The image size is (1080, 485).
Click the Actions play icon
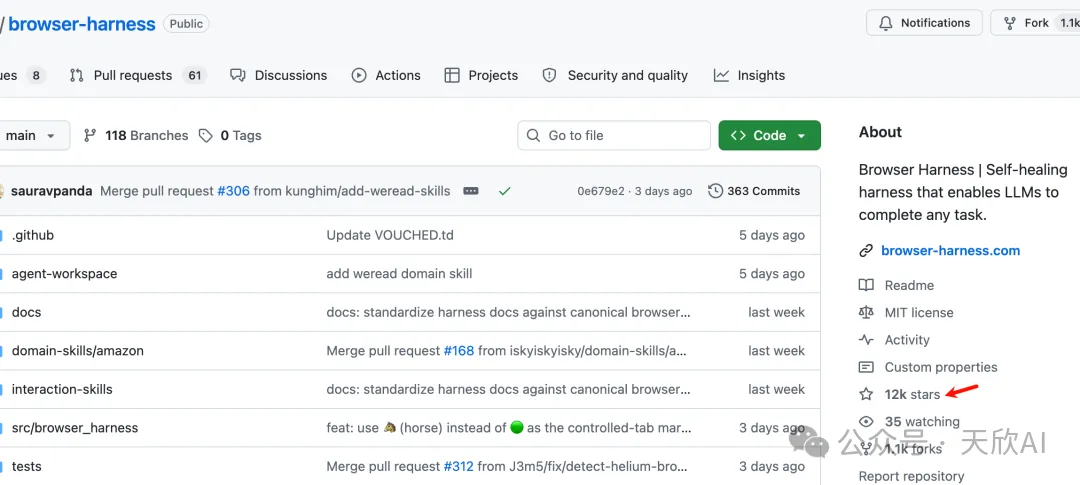(359, 75)
